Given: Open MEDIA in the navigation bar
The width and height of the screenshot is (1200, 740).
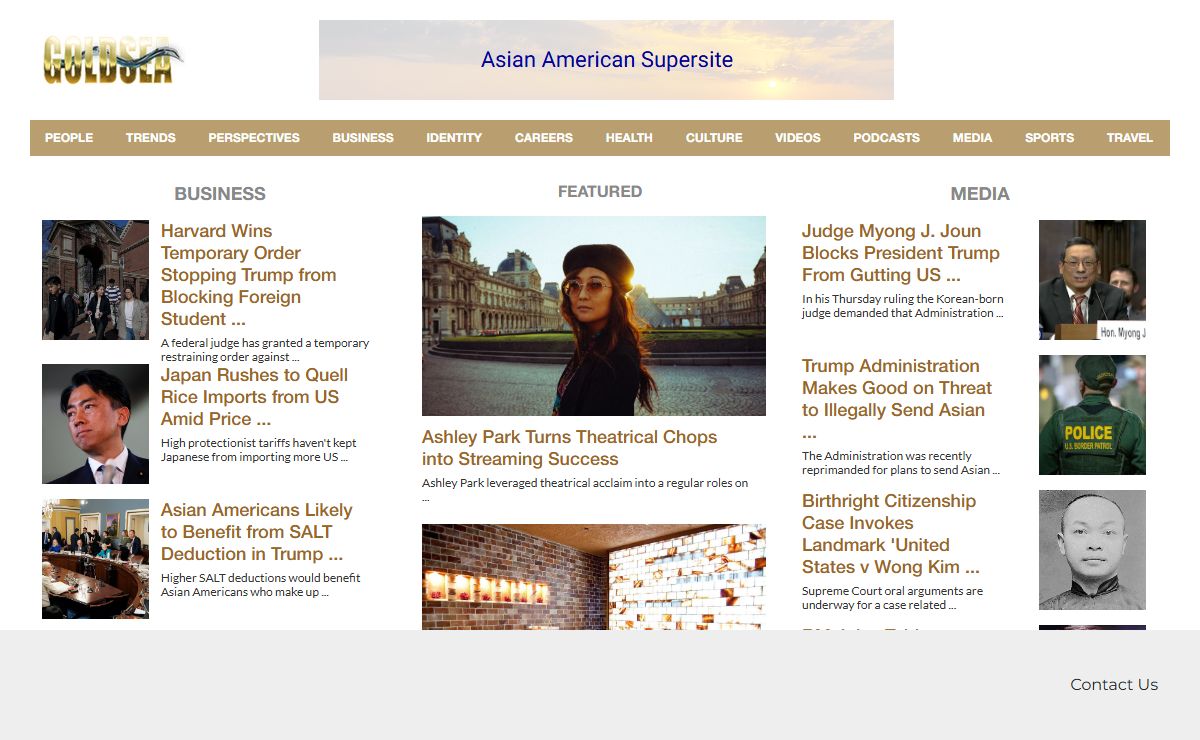Looking at the screenshot, I should [x=973, y=138].
